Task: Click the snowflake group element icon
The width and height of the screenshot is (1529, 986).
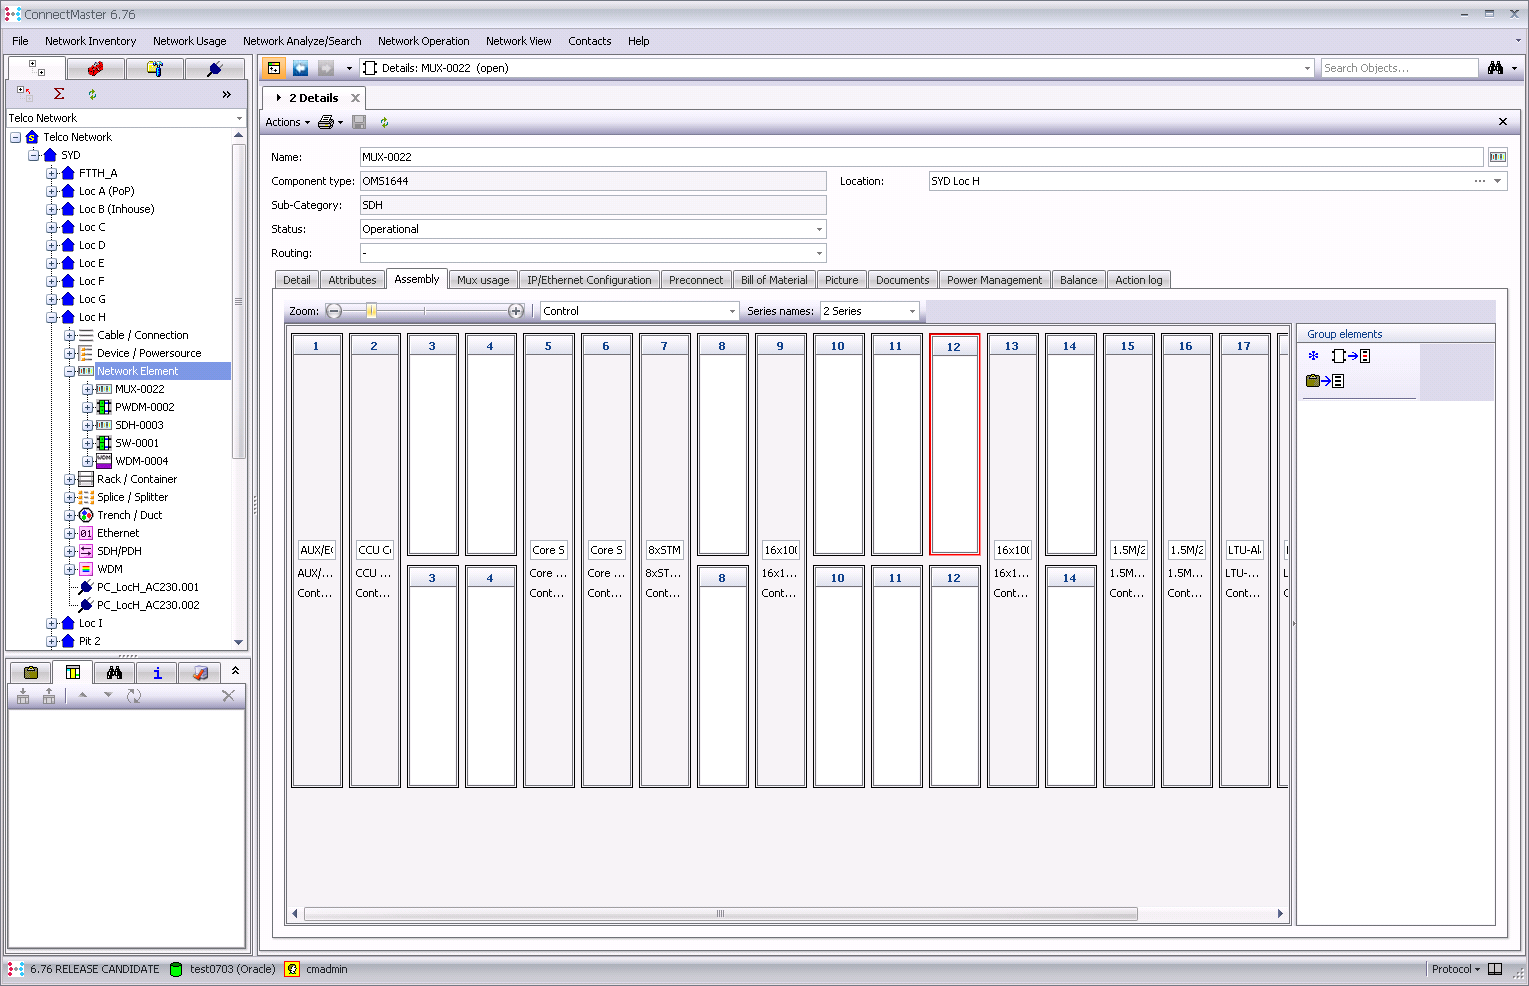Action: [1314, 356]
